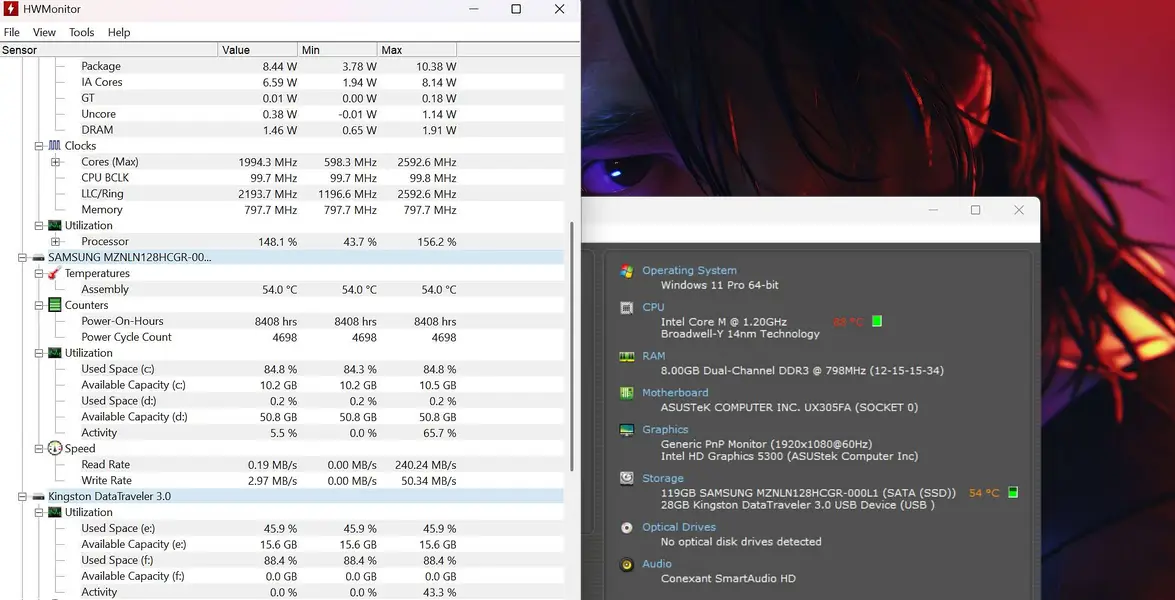Click the Audio speaker icon
This screenshot has width=1175, height=600.
point(626,565)
